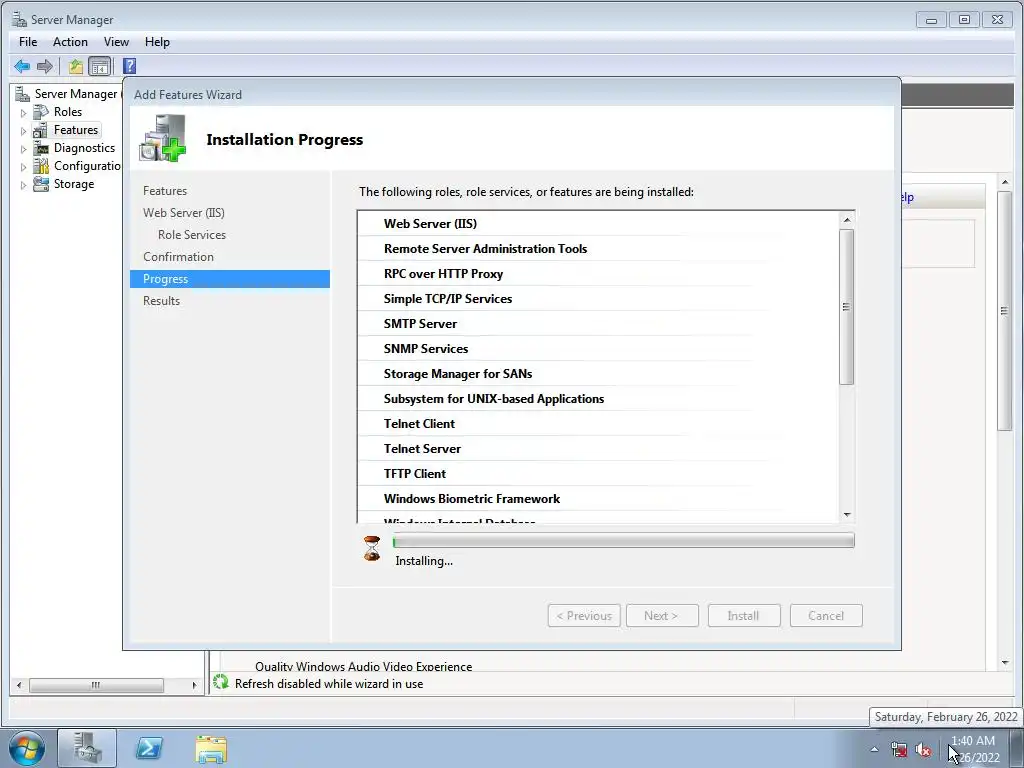Open the Windows Start orb
Viewport: 1024px width, 768px height.
coord(26,748)
